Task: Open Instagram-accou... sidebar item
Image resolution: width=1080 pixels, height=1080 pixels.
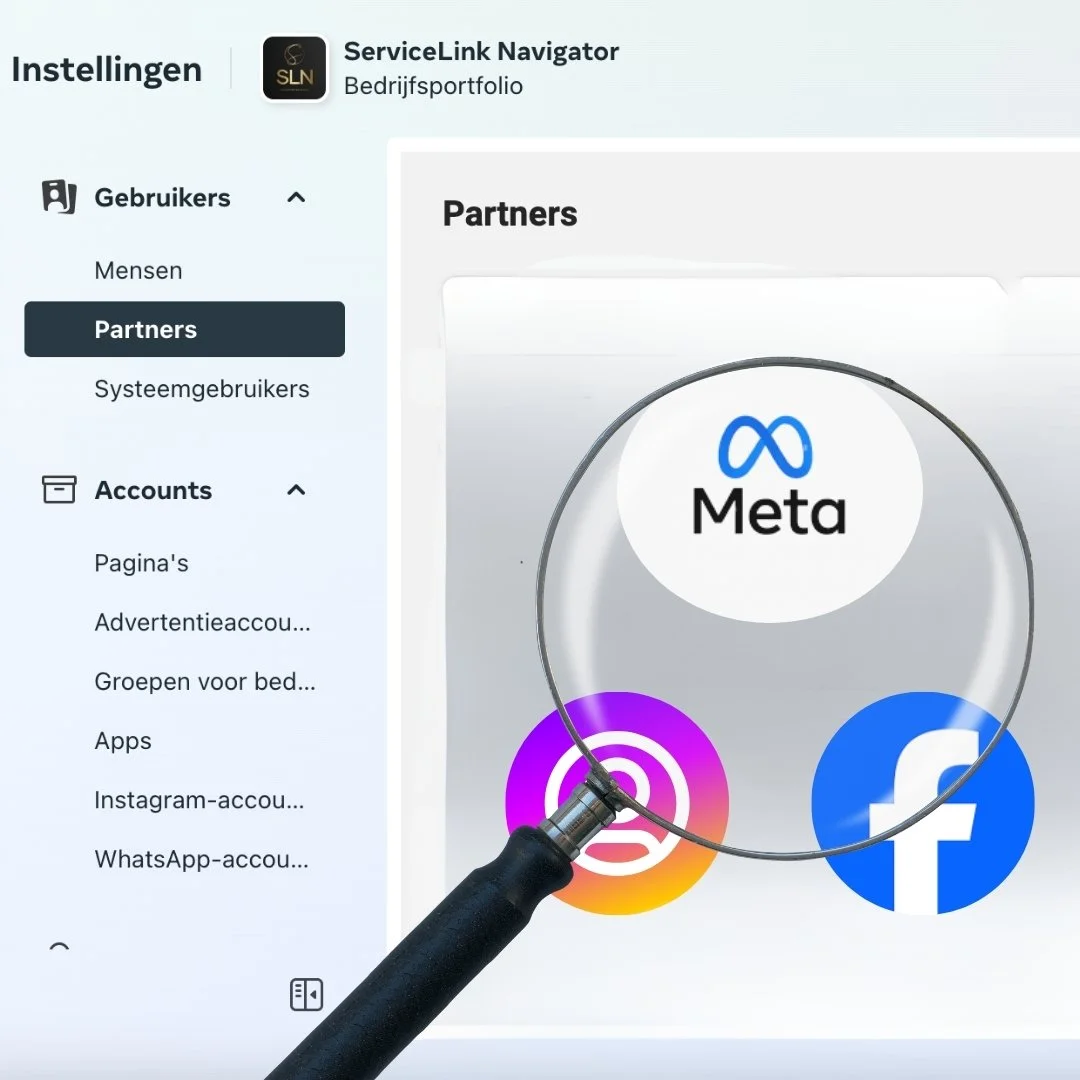Action: (199, 800)
